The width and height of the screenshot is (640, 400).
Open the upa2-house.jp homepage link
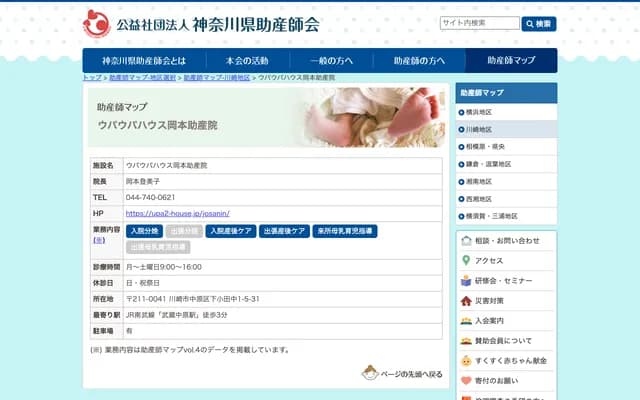coord(175,213)
